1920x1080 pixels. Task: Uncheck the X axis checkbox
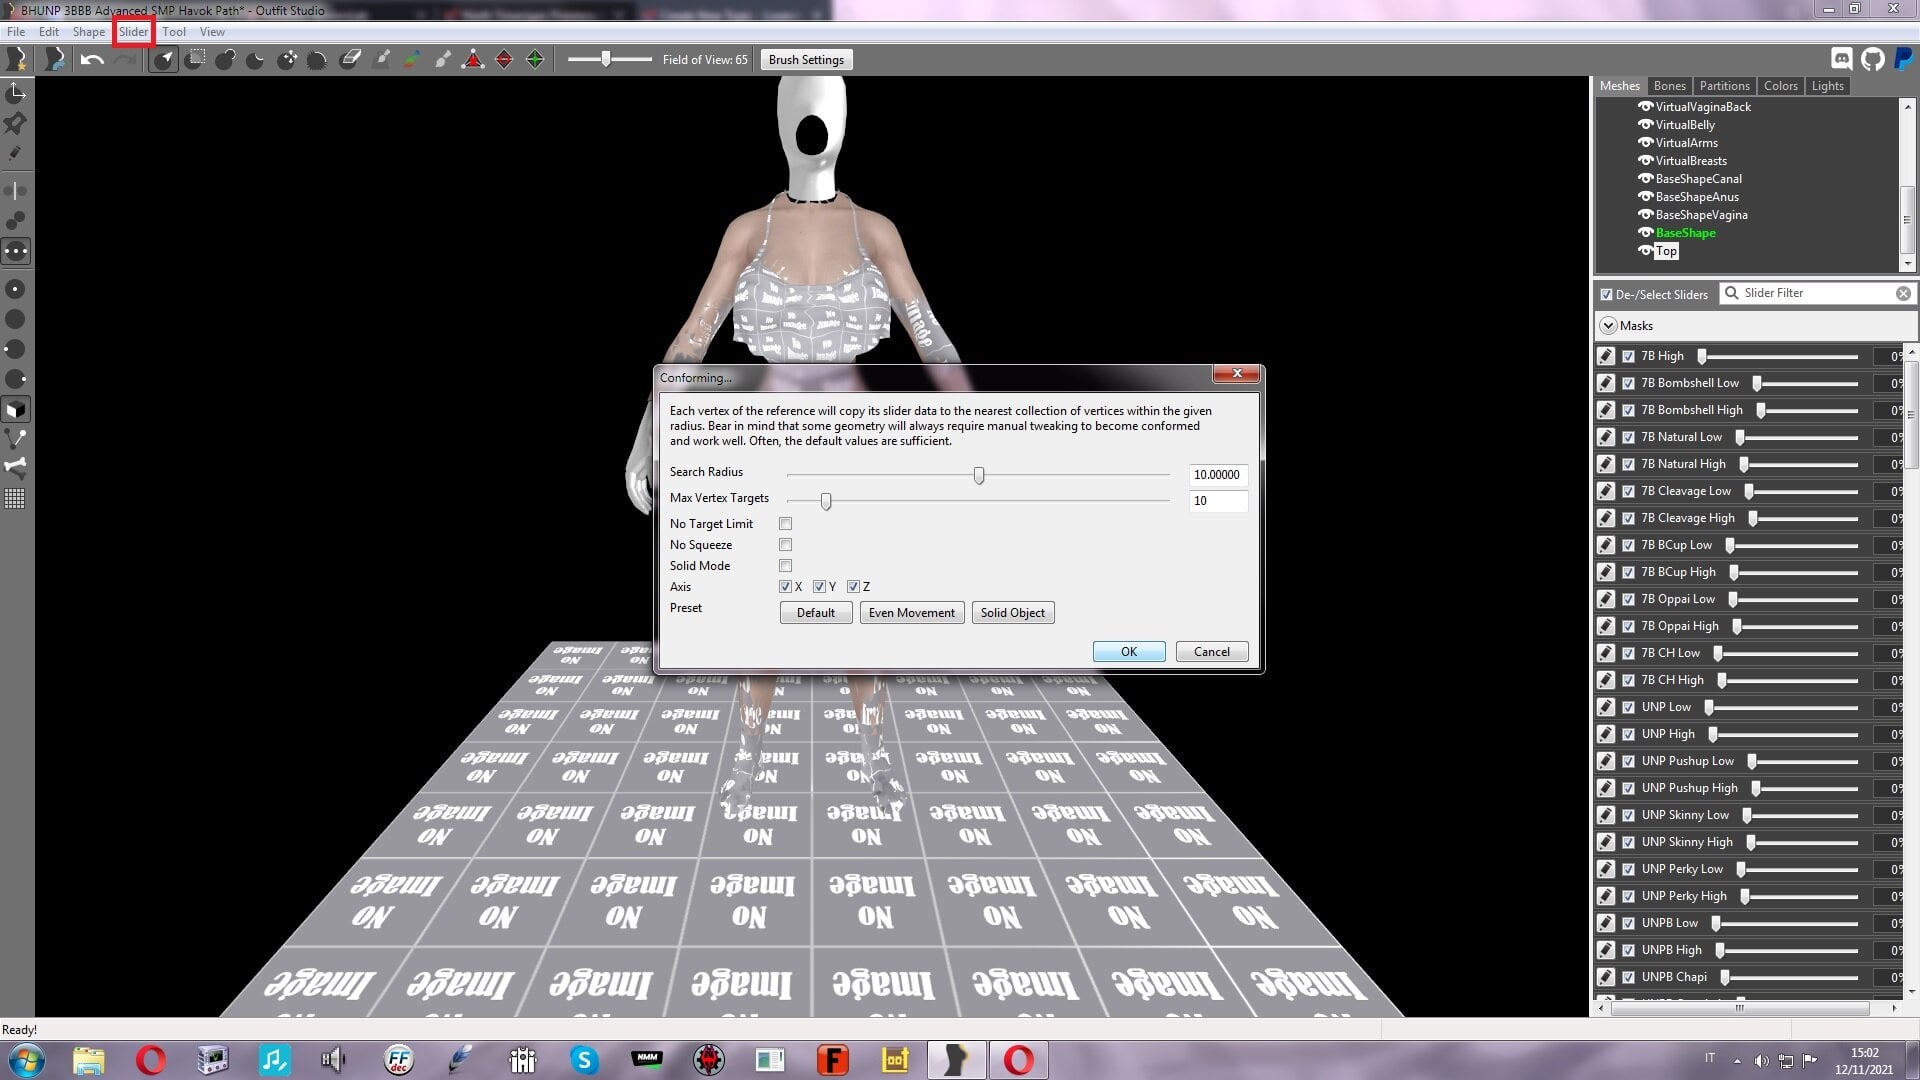[x=785, y=587]
